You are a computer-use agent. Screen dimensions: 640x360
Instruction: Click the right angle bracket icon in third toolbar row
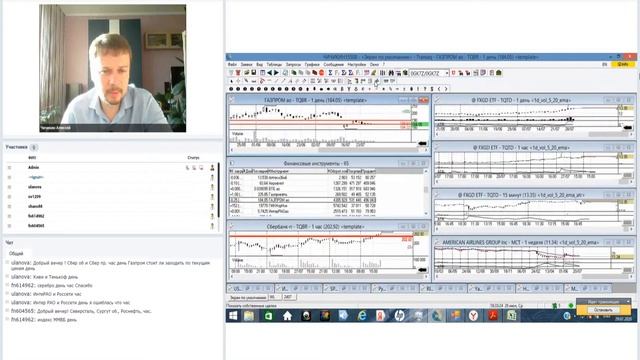click(x=446, y=89)
